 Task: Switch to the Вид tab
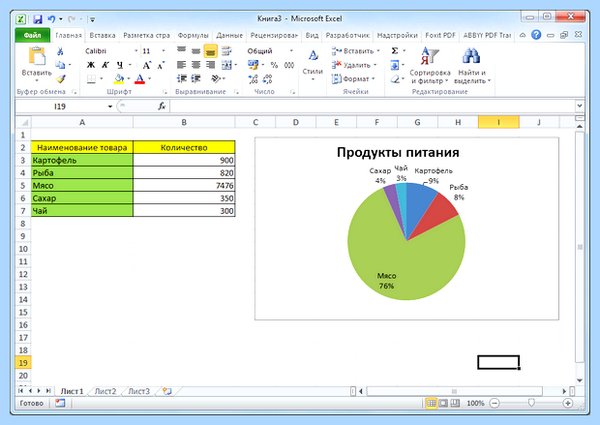click(312, 35)
